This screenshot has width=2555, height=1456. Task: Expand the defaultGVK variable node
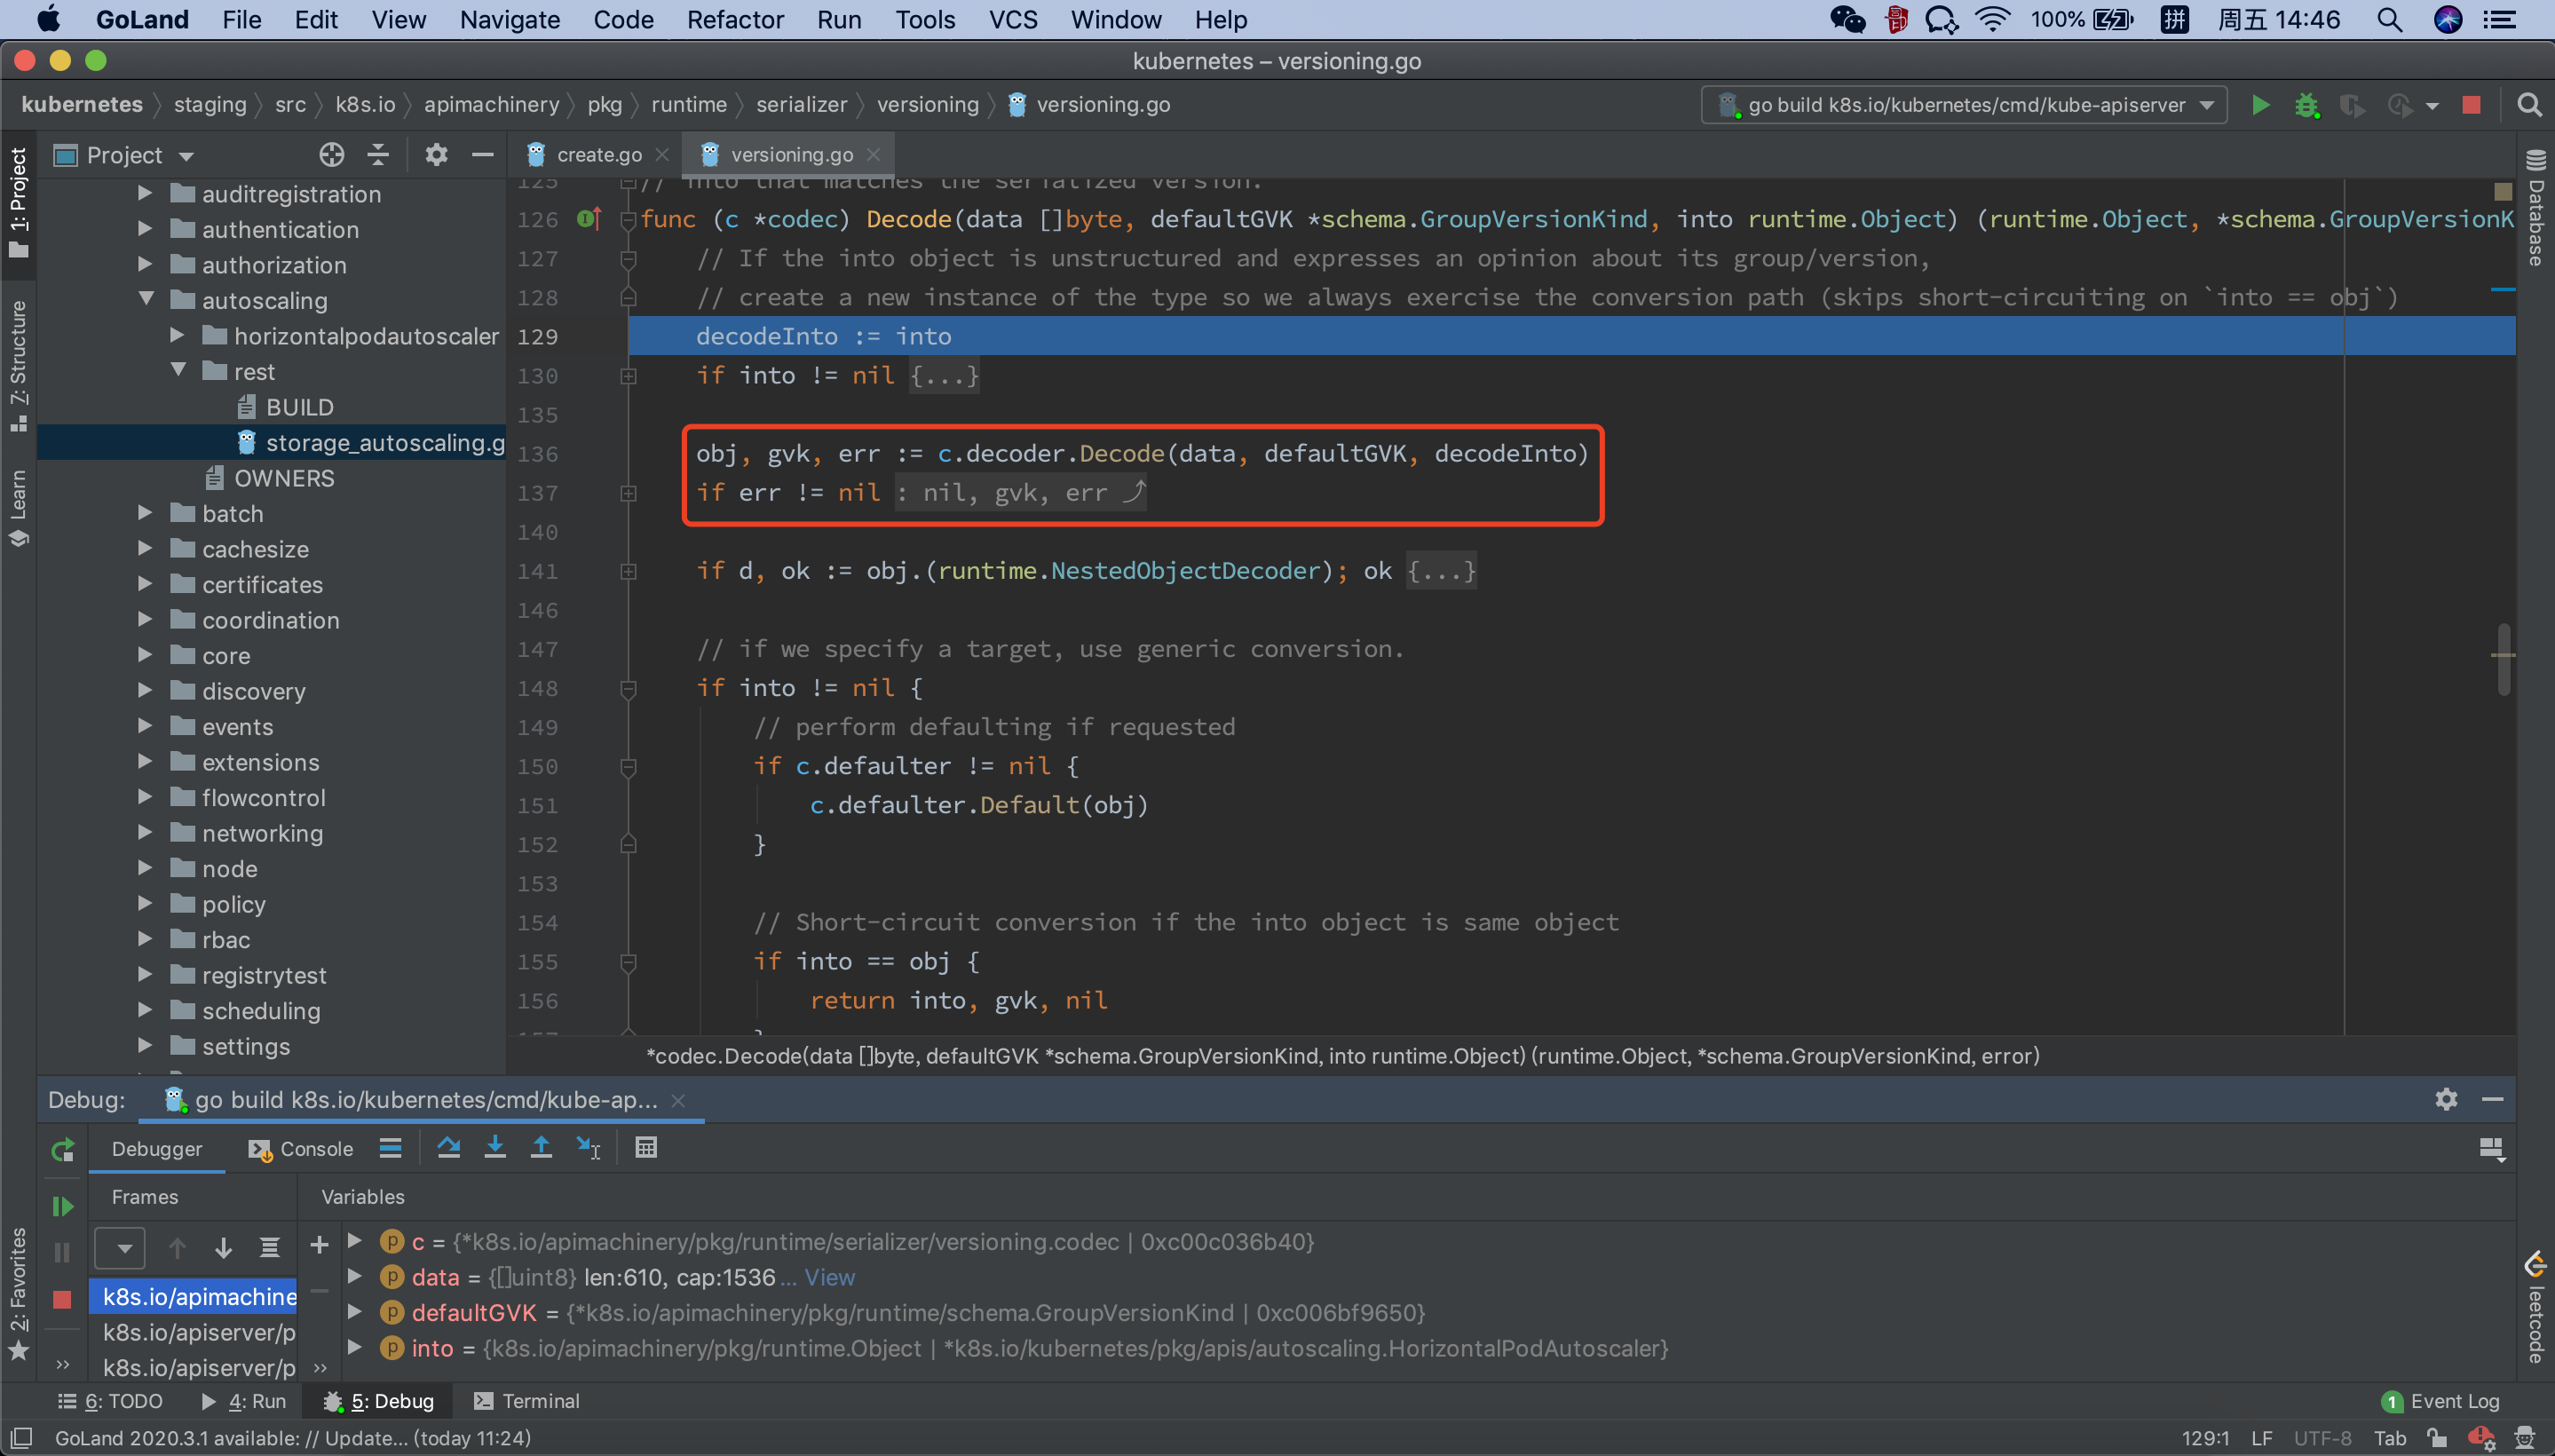tap(354, 1312)
